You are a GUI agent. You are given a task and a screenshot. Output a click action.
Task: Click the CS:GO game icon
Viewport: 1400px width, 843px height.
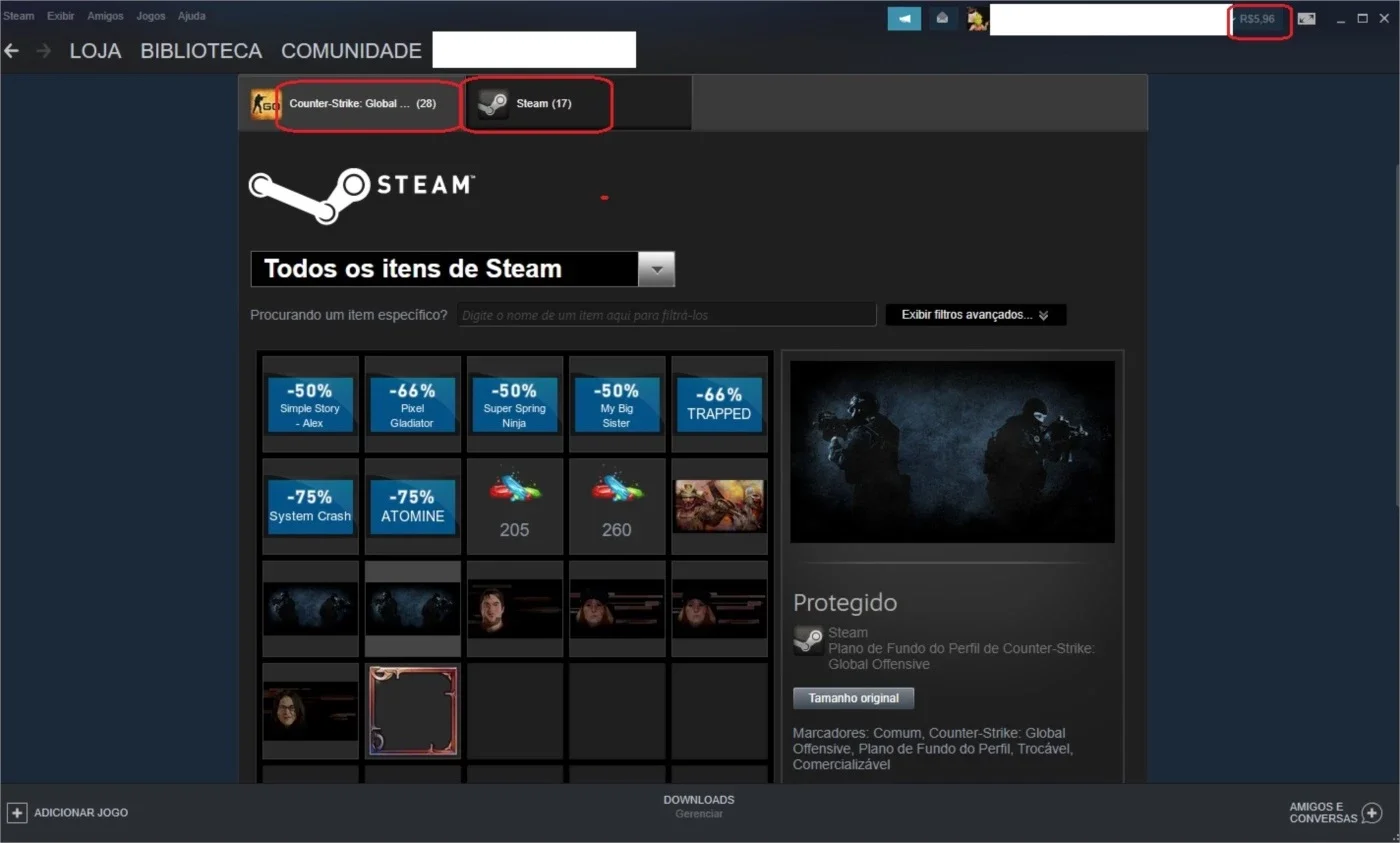[x=265, y=103]
